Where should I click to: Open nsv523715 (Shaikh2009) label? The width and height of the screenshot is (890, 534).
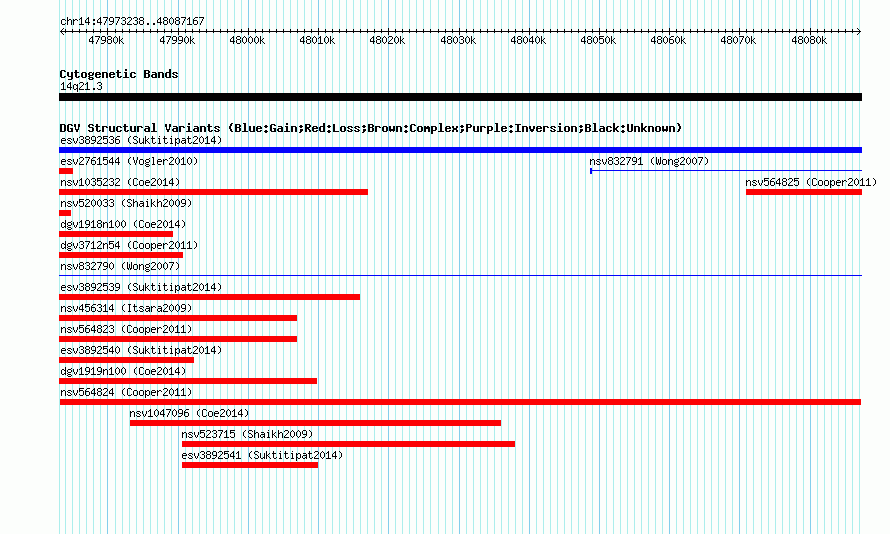[247, 434]
